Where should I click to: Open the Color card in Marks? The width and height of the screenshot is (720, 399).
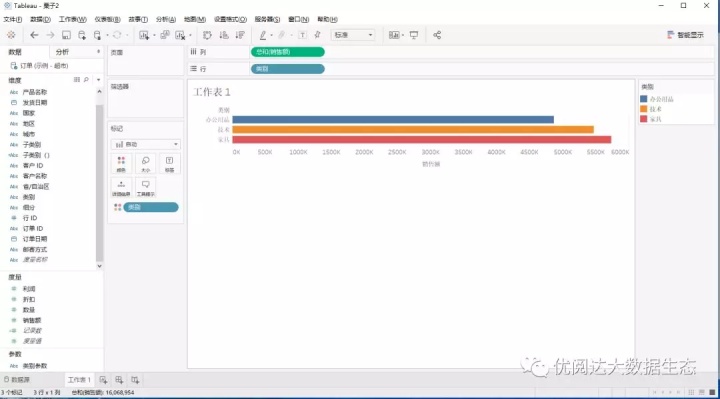[x=121, y=163]
